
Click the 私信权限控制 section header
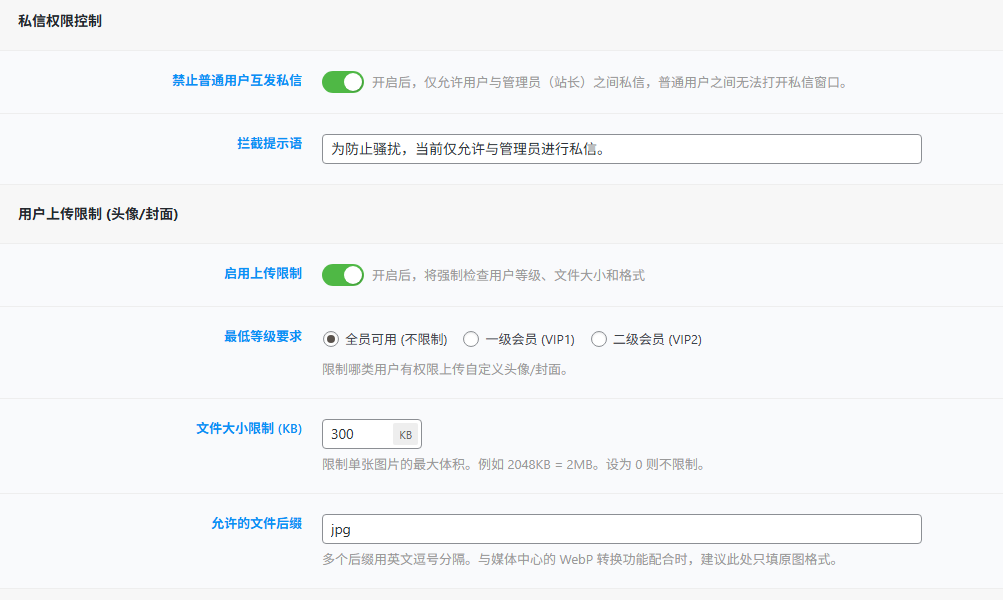coord(60,21)
